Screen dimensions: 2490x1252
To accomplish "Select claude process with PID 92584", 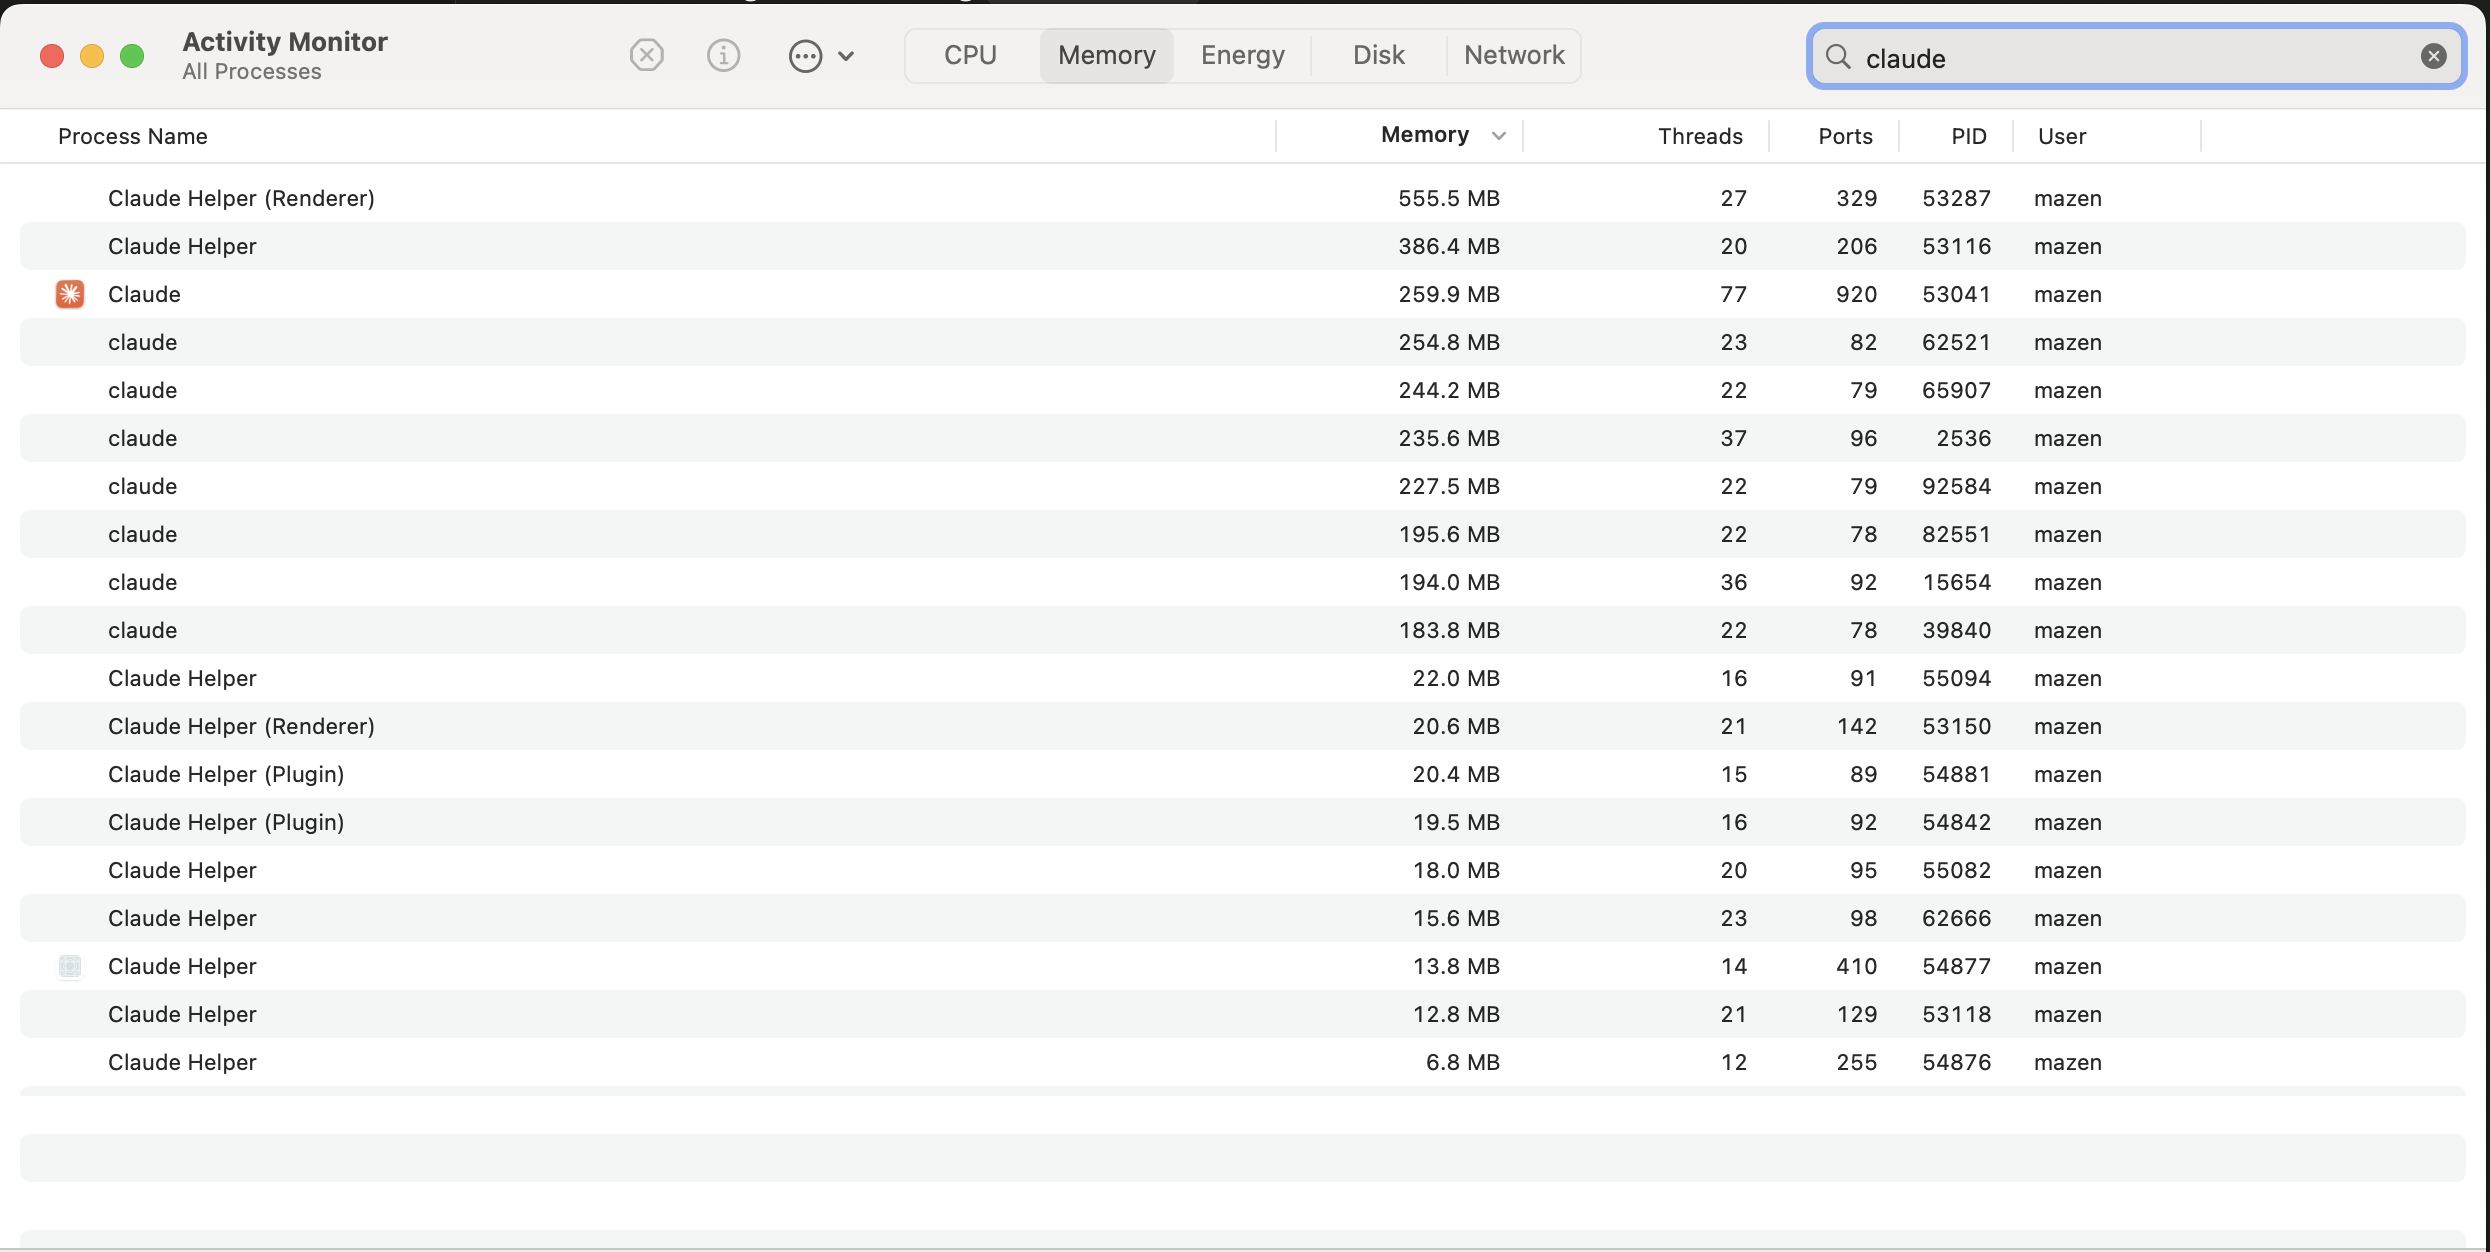I will [1243, 486].
